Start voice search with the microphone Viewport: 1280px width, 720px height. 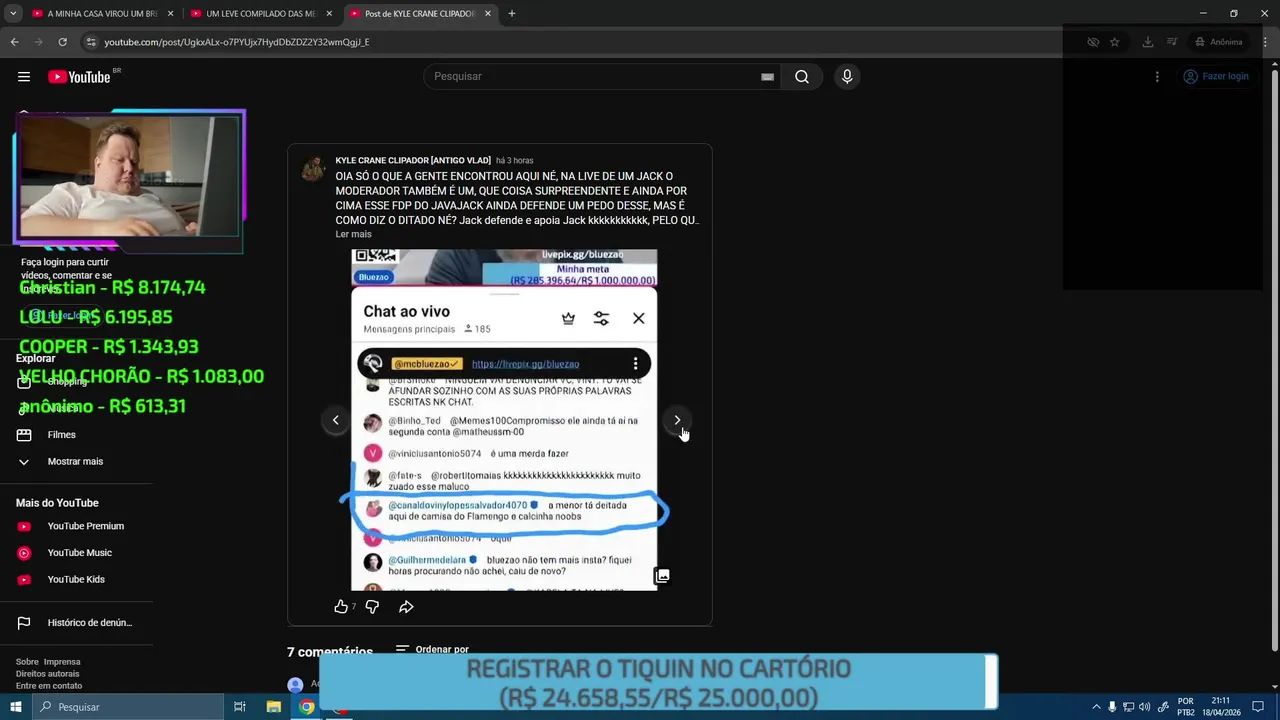tap(847, 77)
